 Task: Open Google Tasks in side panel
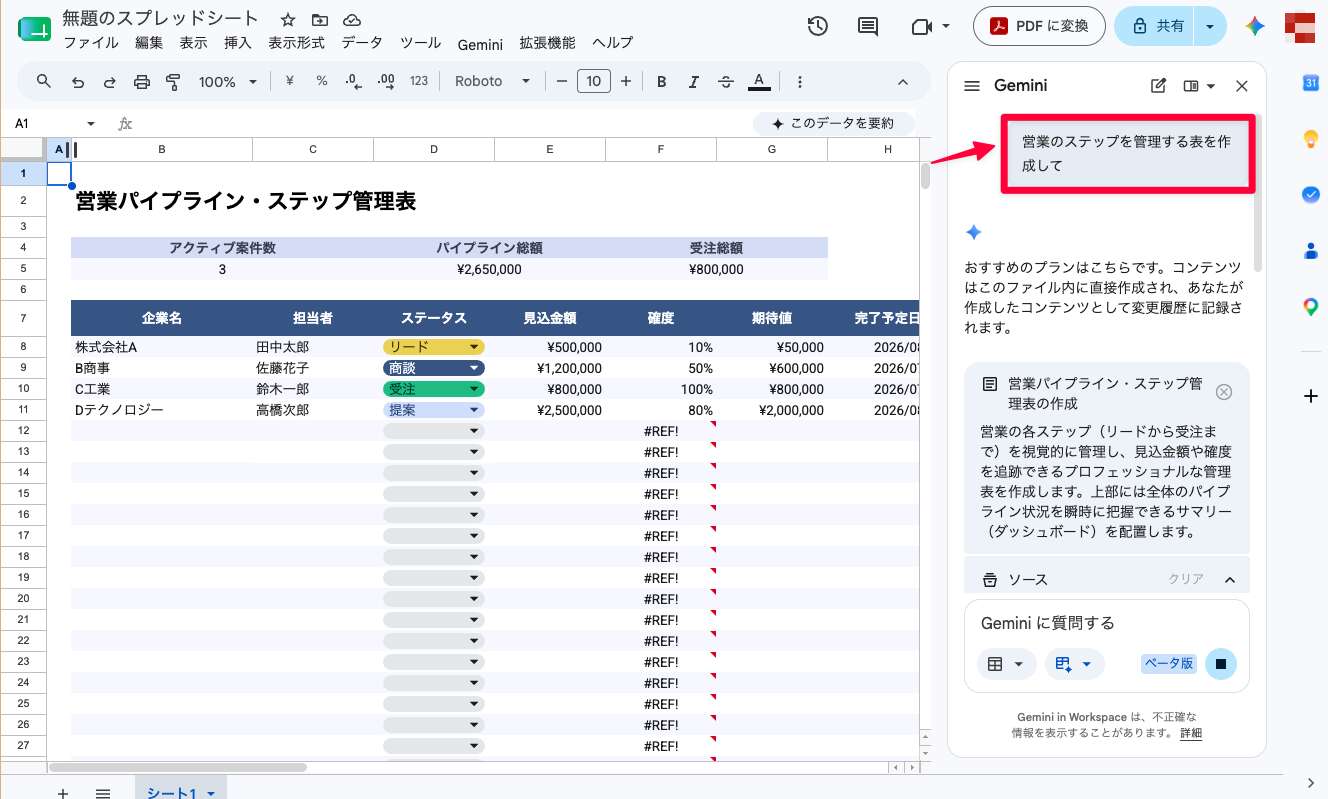1311,195
